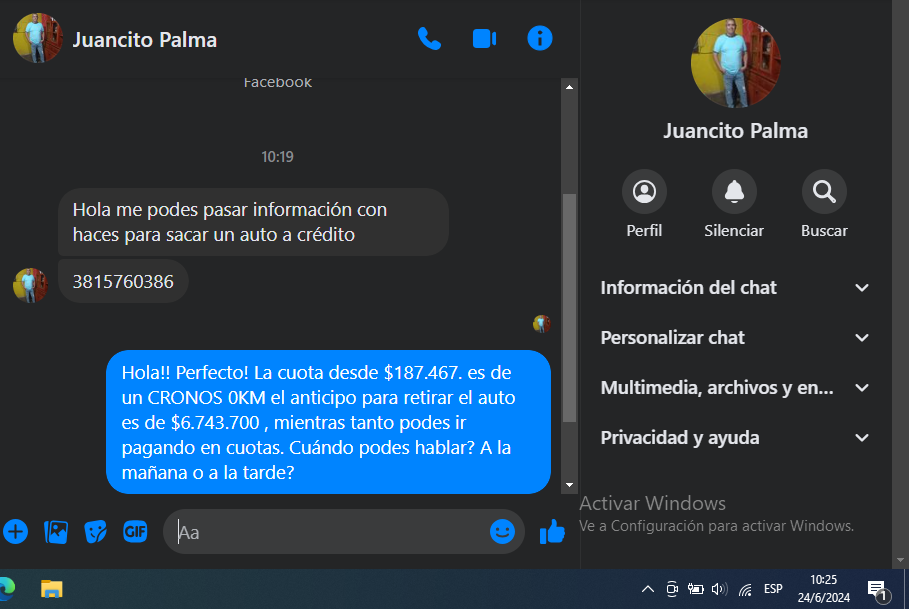909x609 pixels.
Task: Search in conversation with Buscar
Action: [824, 204]
